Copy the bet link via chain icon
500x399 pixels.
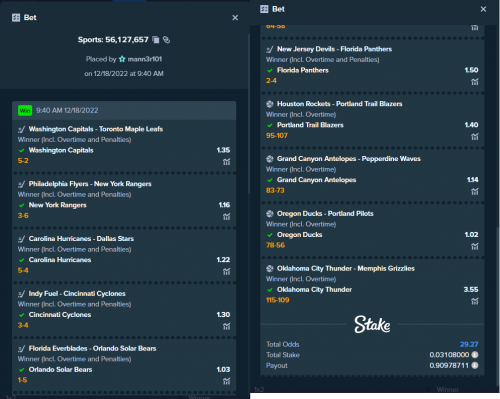click(x=166, y=40)
